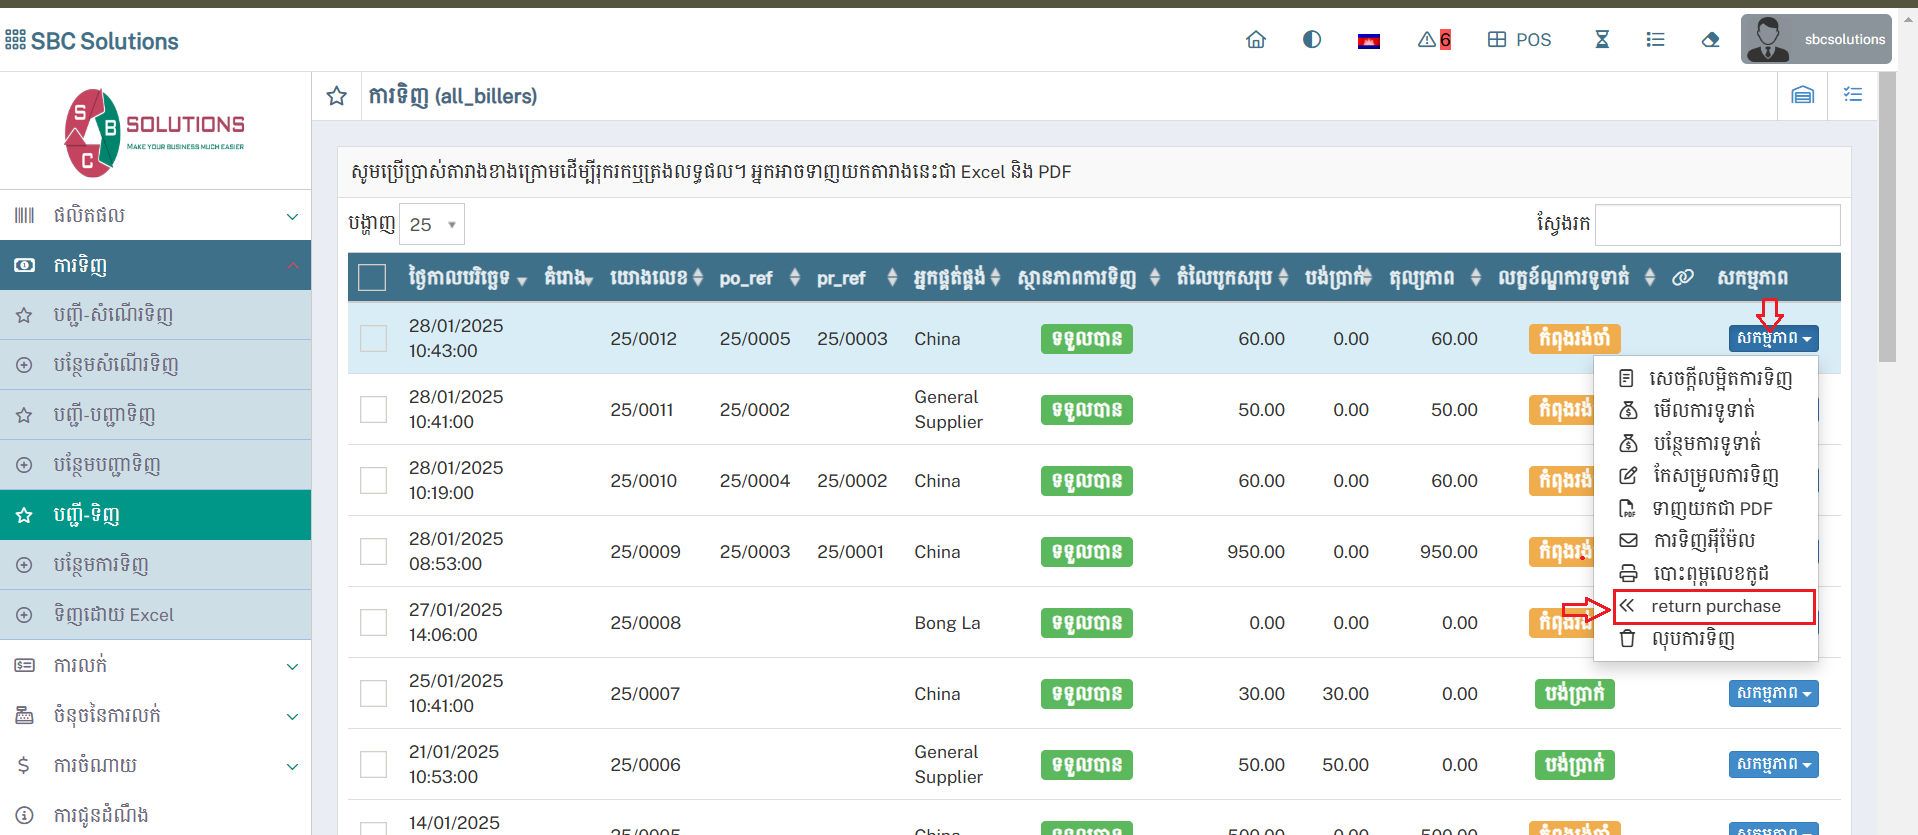1918x835 pixels.
Task: Check the row checkbox for purchase 25/0011
Action: pyautogui.click(x=373, y=409)
